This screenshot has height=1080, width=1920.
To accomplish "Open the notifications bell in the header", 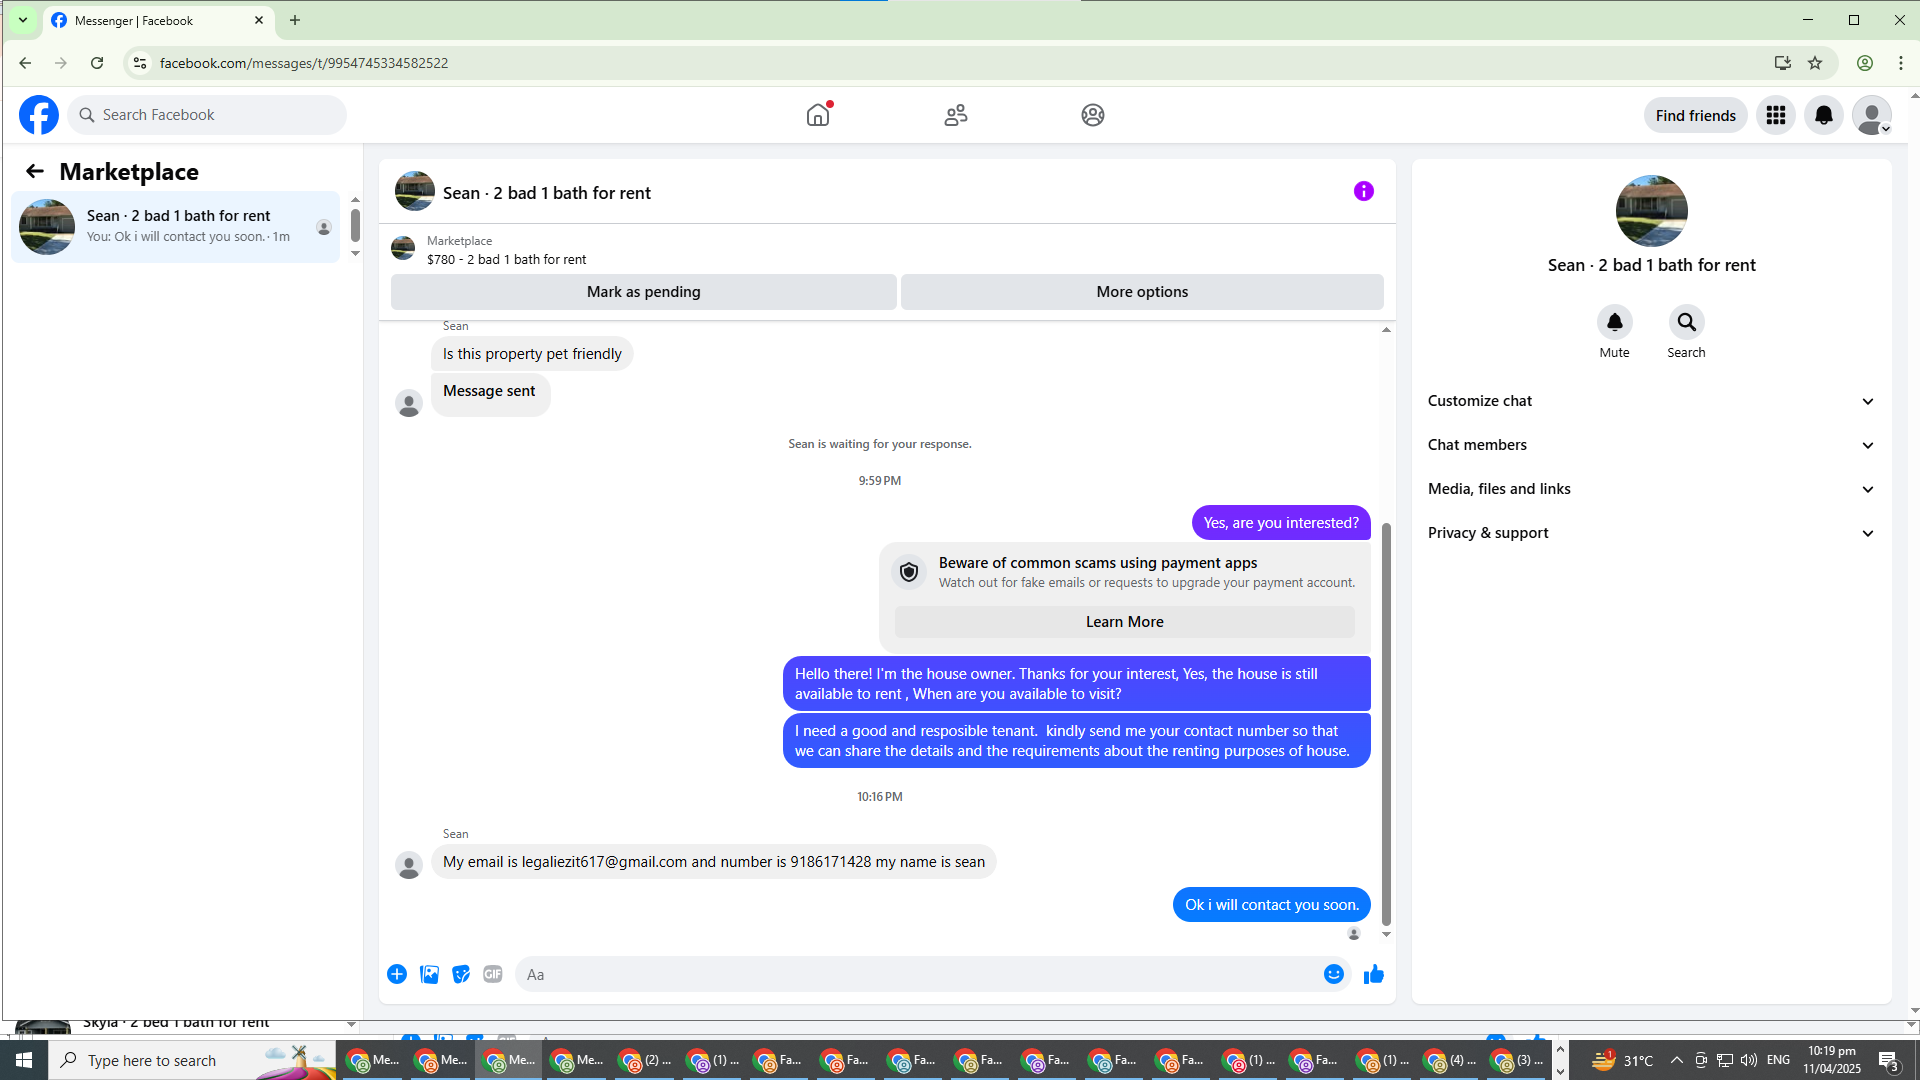I will click(1824, 115).
